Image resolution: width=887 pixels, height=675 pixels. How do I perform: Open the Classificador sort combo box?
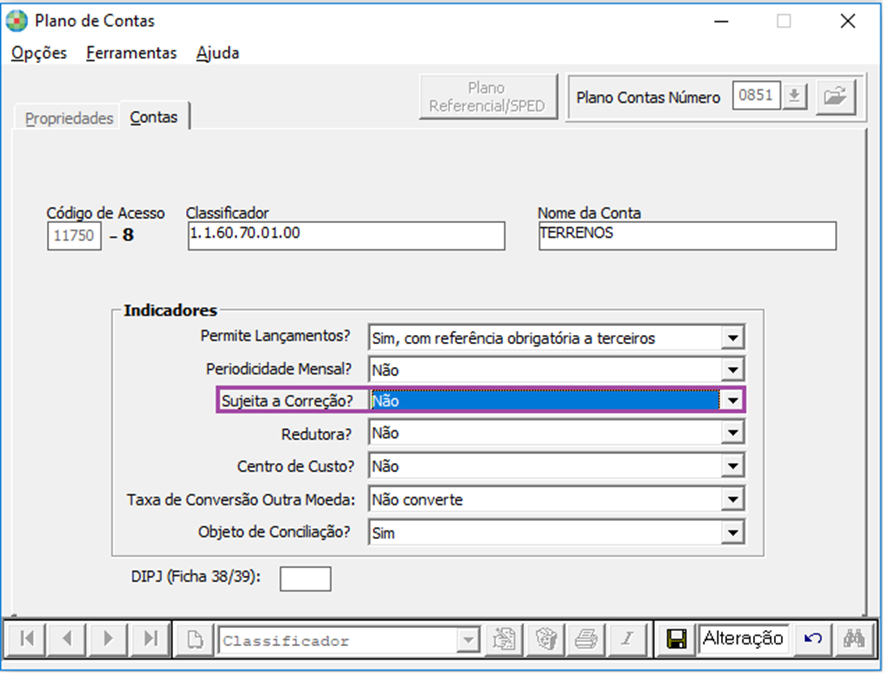350,640
